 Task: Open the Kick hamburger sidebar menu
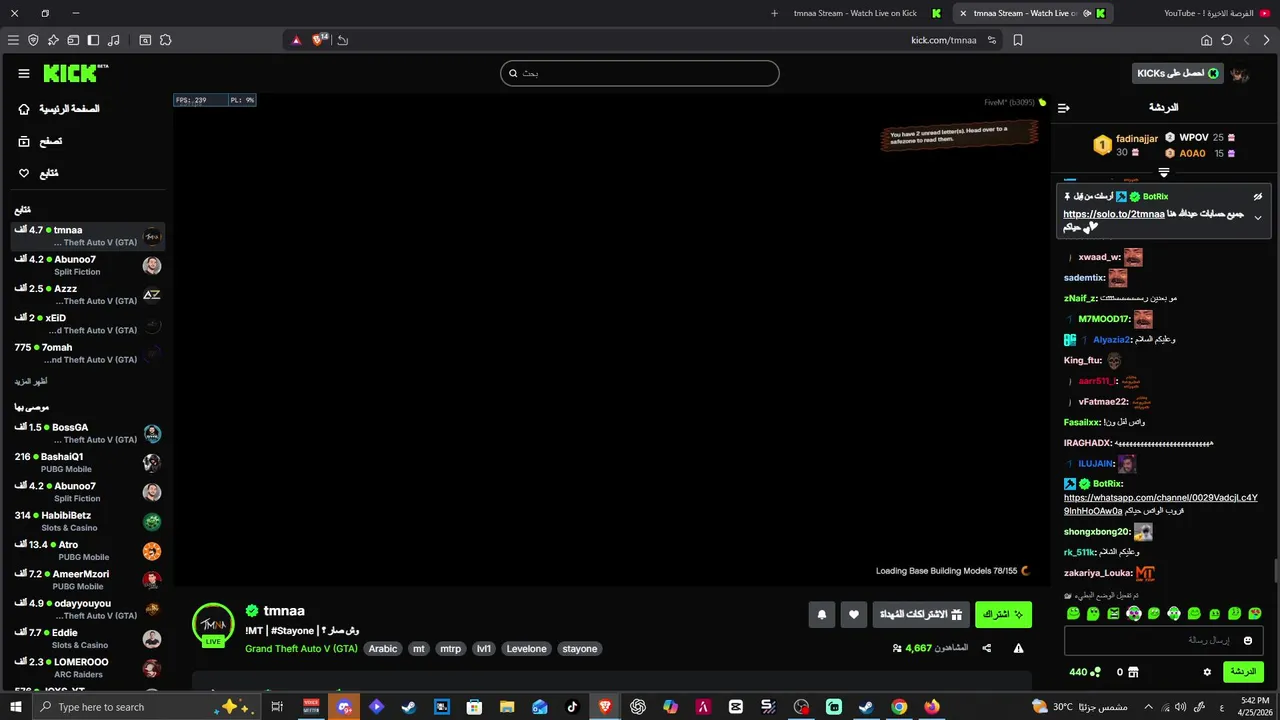tap(24, 73)
